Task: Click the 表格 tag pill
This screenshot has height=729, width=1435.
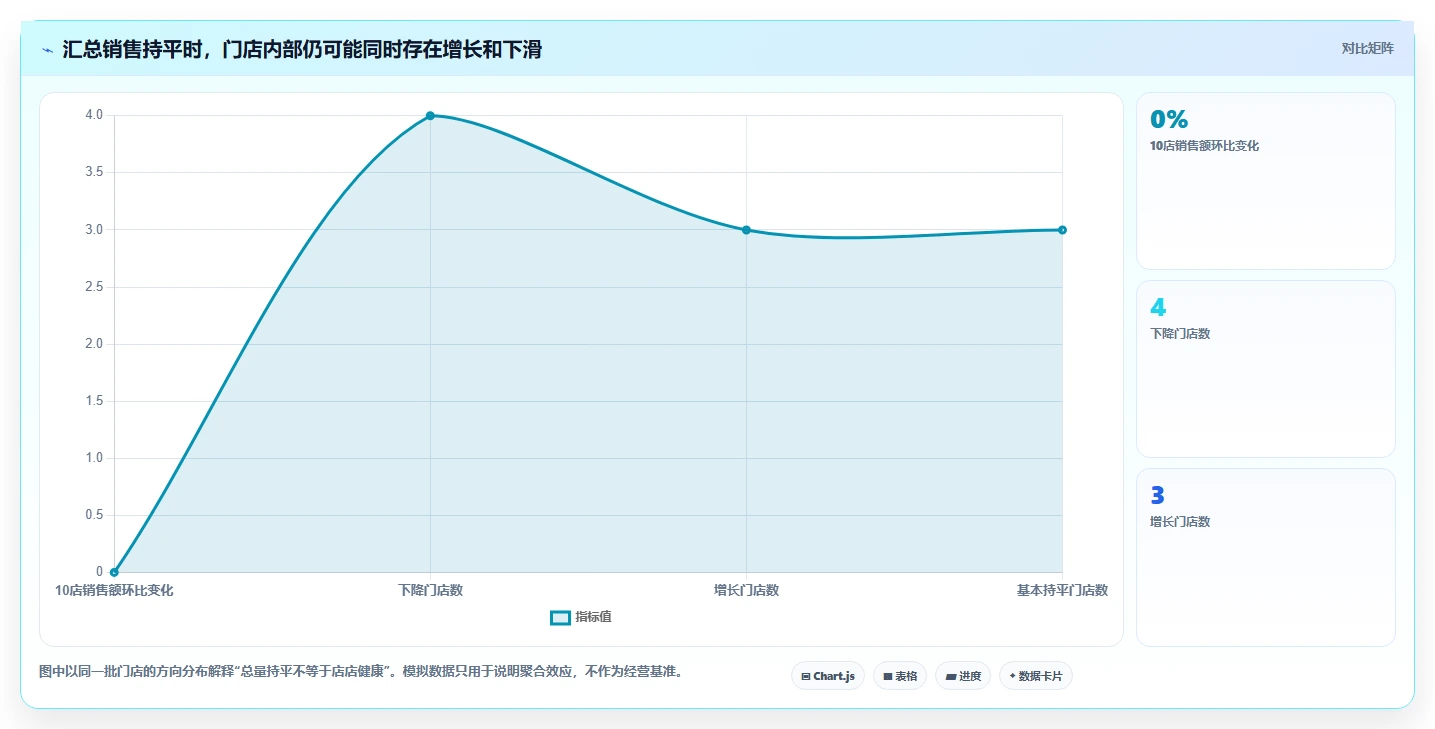Action: tap(900, 676)
